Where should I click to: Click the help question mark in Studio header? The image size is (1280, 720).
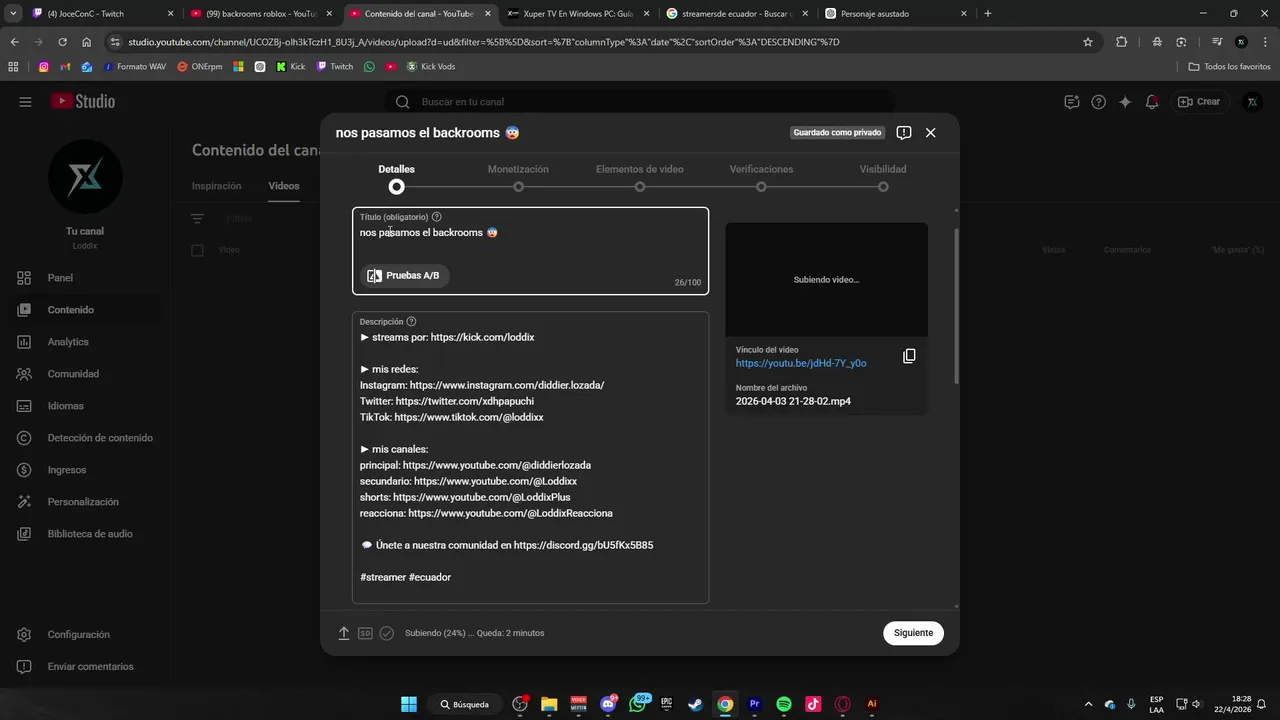(x=1099, y=102)
